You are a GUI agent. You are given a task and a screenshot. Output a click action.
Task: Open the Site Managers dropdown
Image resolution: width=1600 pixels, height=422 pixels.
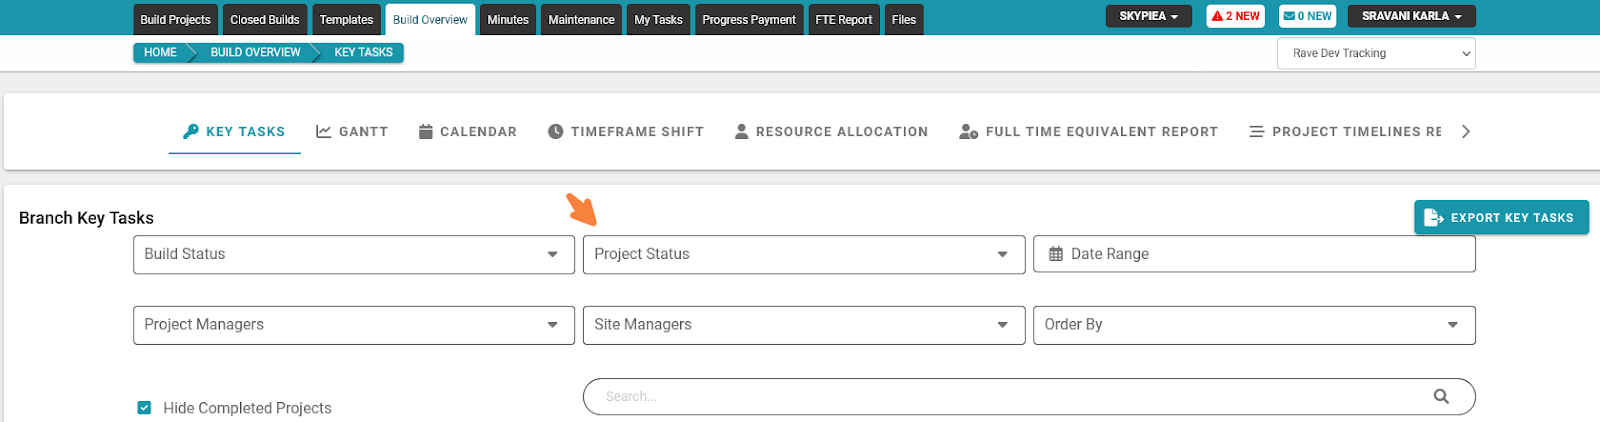[804, 325]
